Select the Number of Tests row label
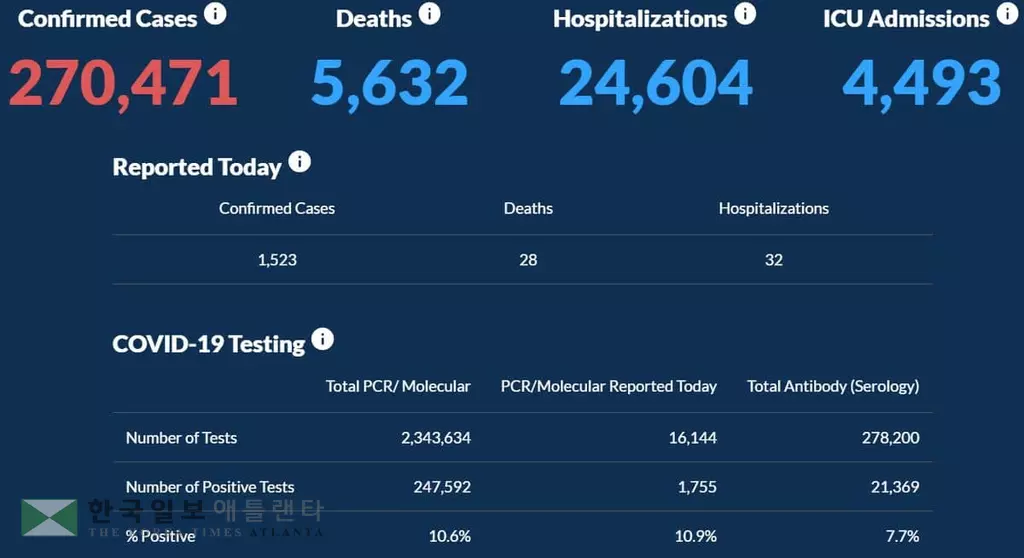Image resolution: width=1024 pixels, height=558 pixels. tap(181, 437)
